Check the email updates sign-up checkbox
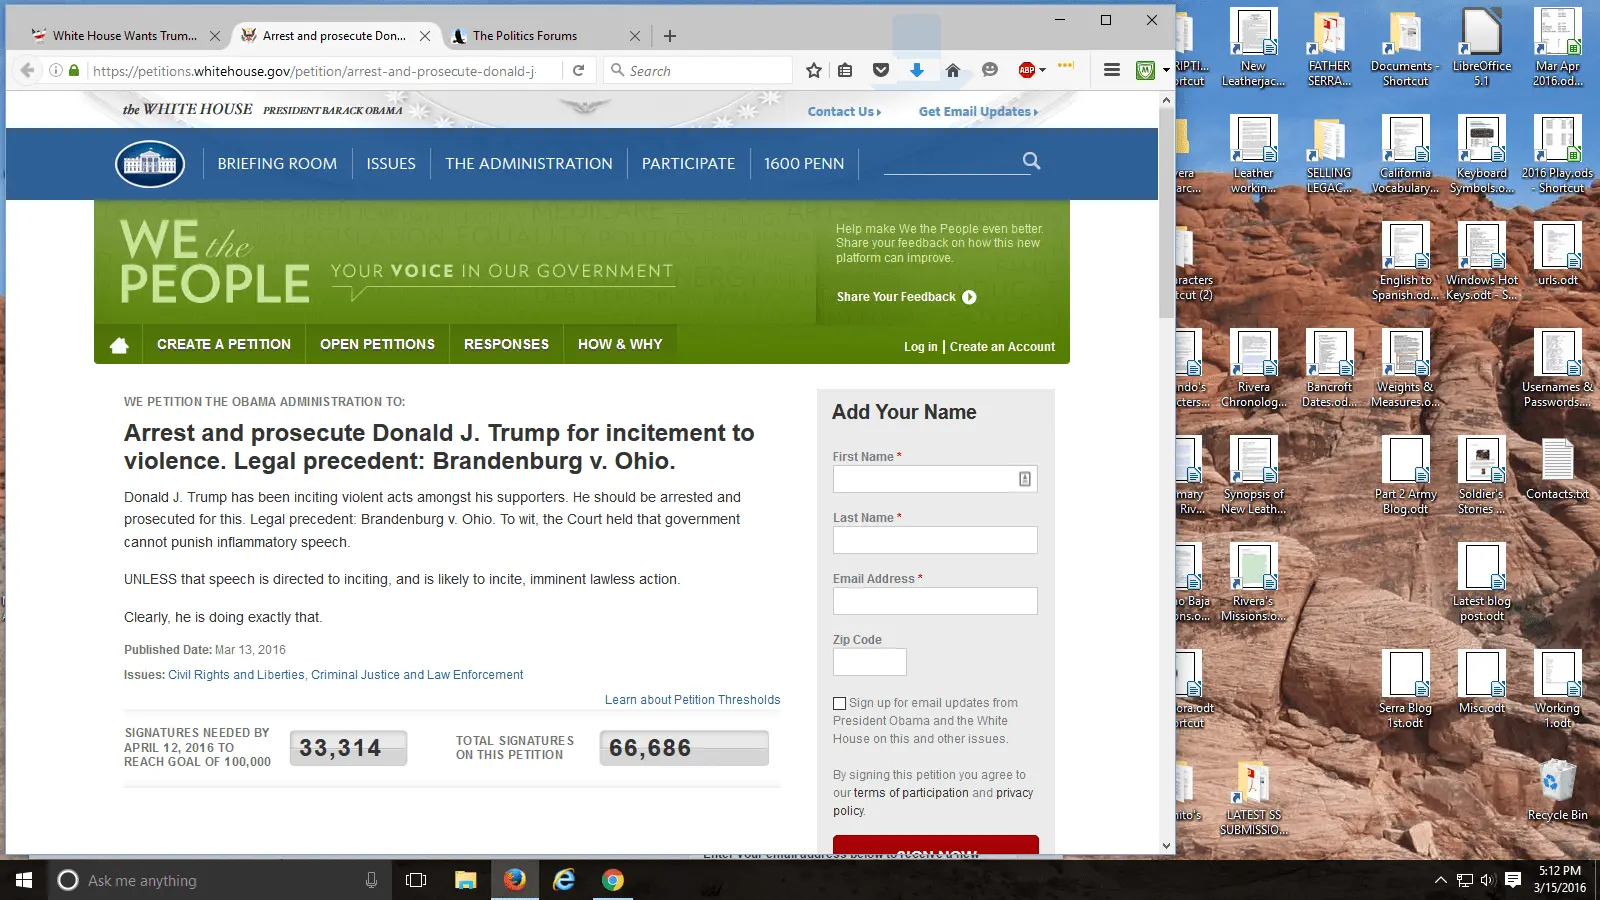This screenshot has height=900, width=1600. click(840, 704)
